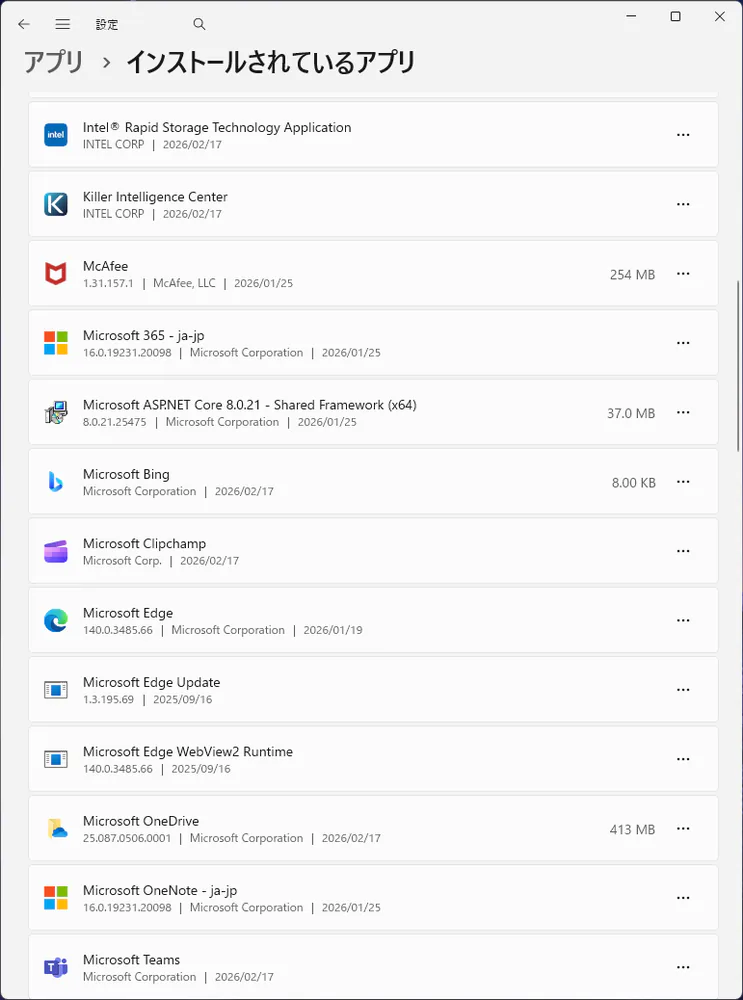This screenshot has width=743, height=1000.
Task: Click the Microsoft Clipchamp icon
Action: point(56,551)
